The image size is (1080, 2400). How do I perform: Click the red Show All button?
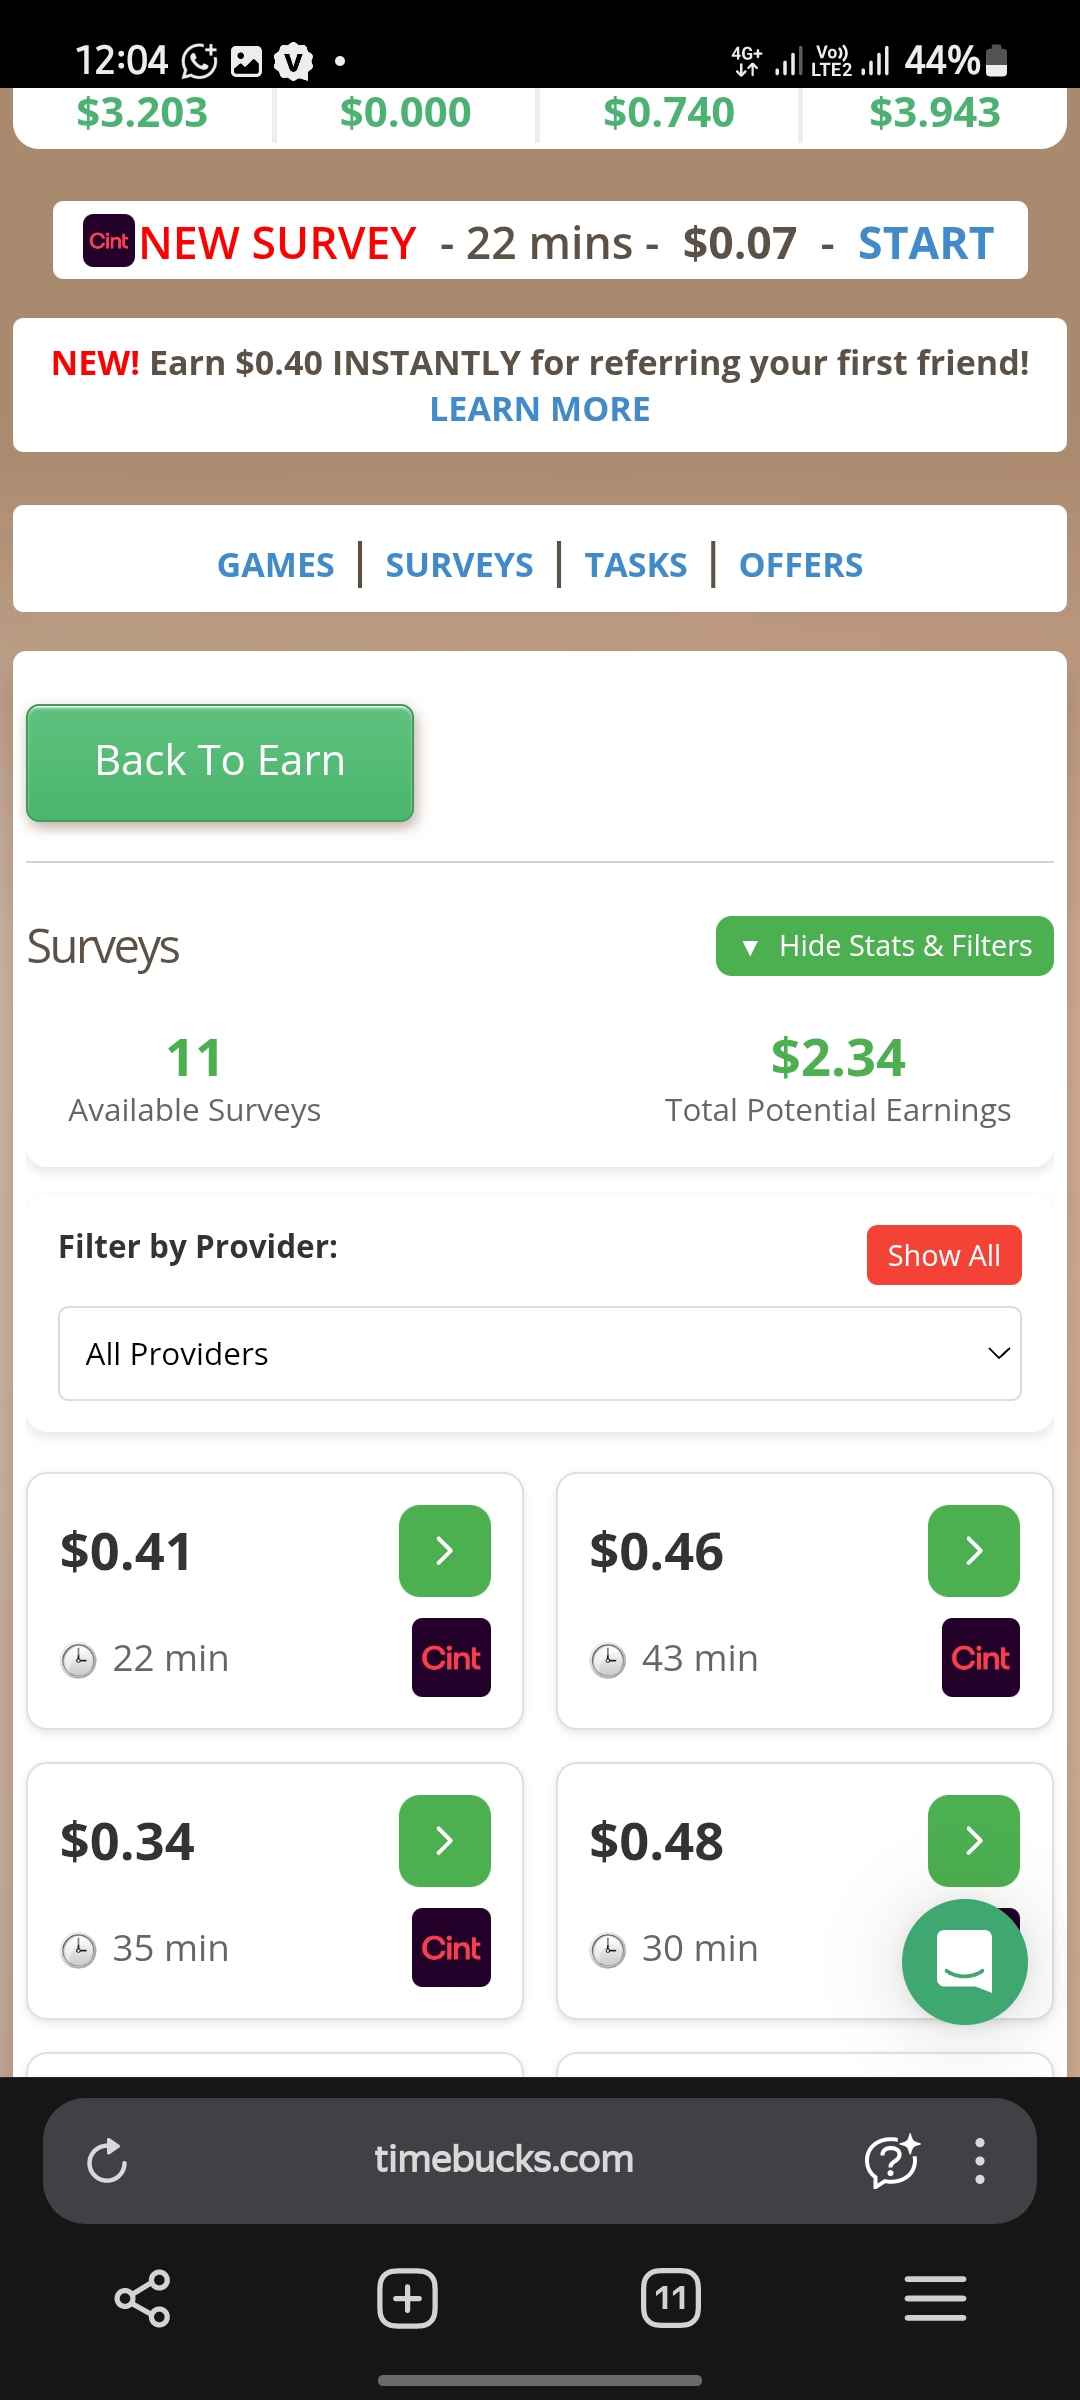pos(944,1255)
